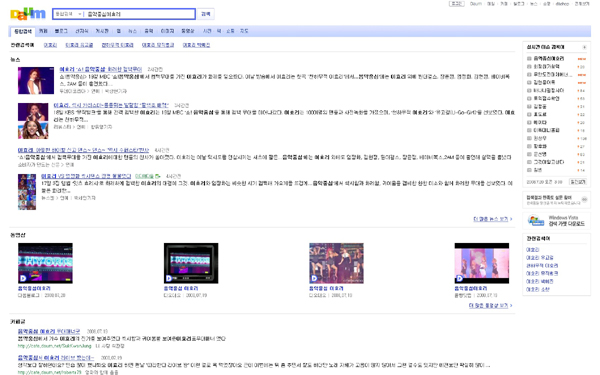Click the Windows Vista gadget download banner

[557, 221]
